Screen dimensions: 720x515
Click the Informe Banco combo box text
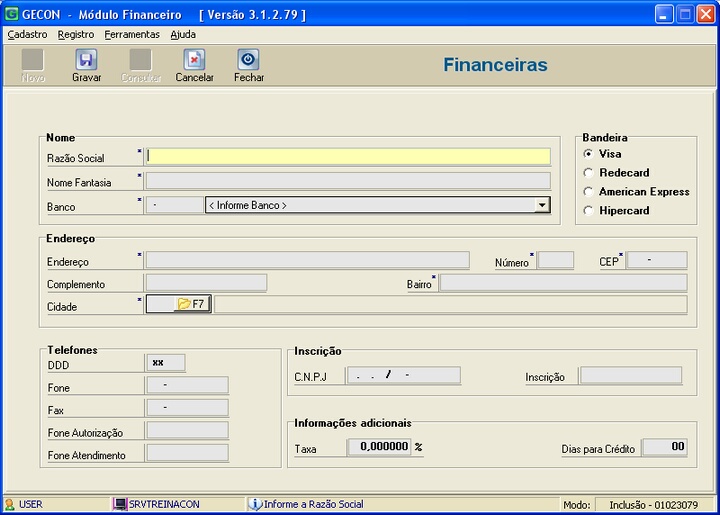248,205
